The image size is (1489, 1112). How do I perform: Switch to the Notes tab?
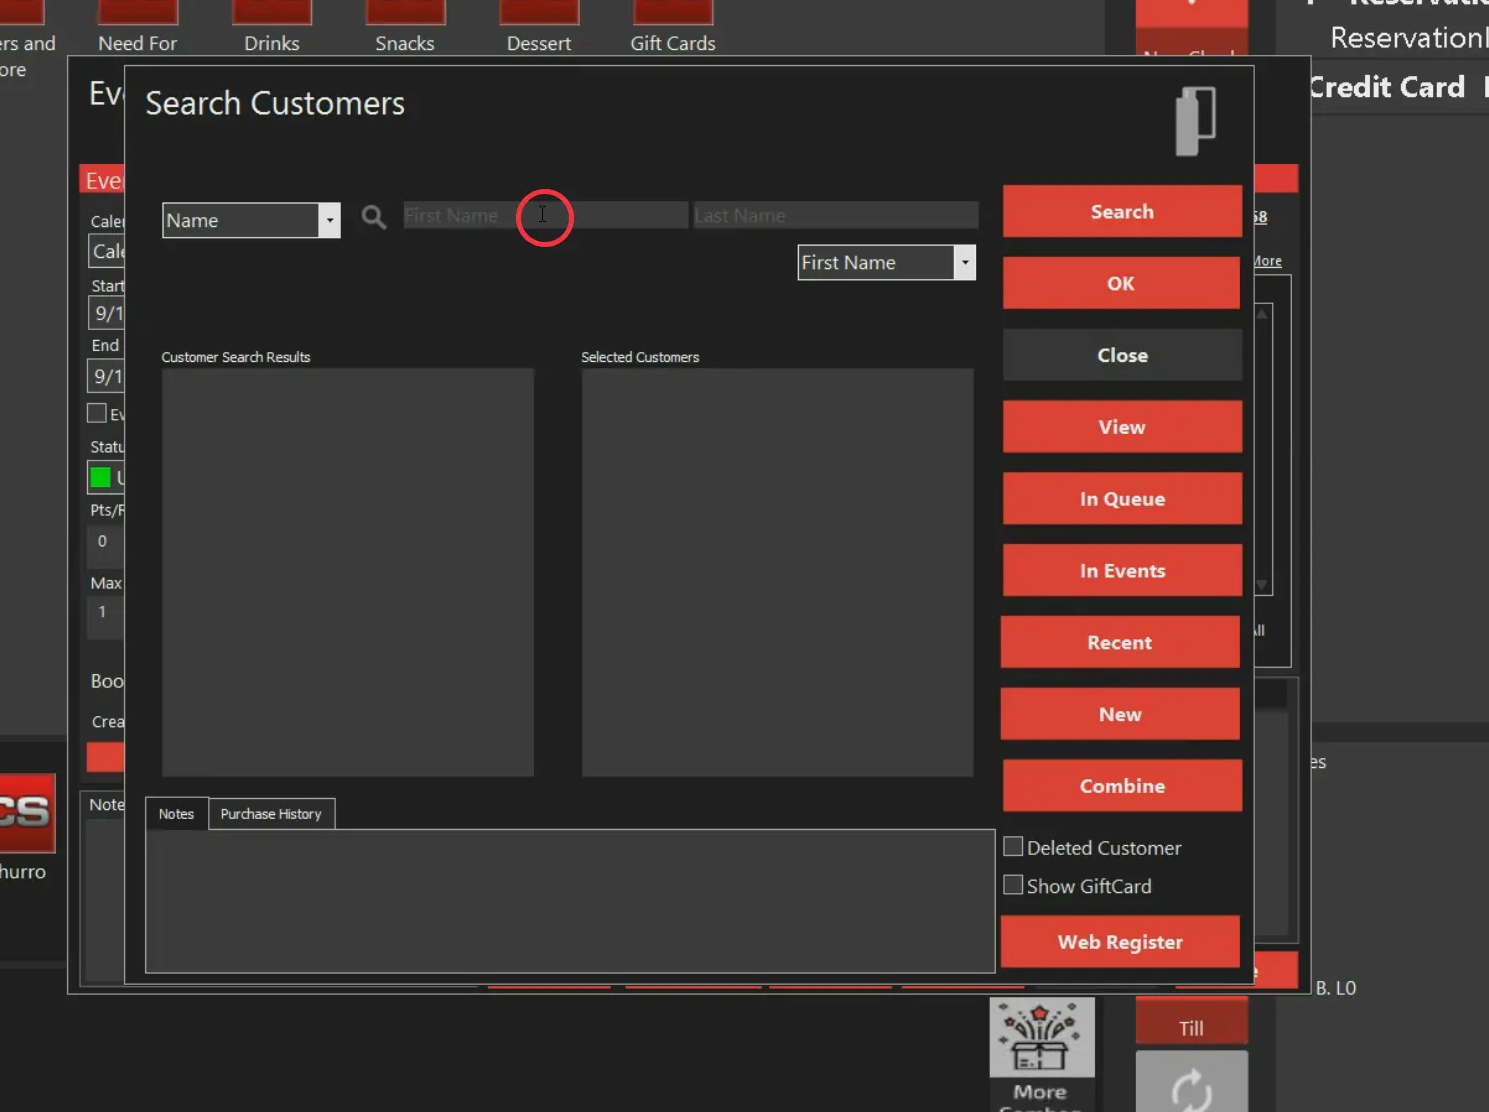176,814
